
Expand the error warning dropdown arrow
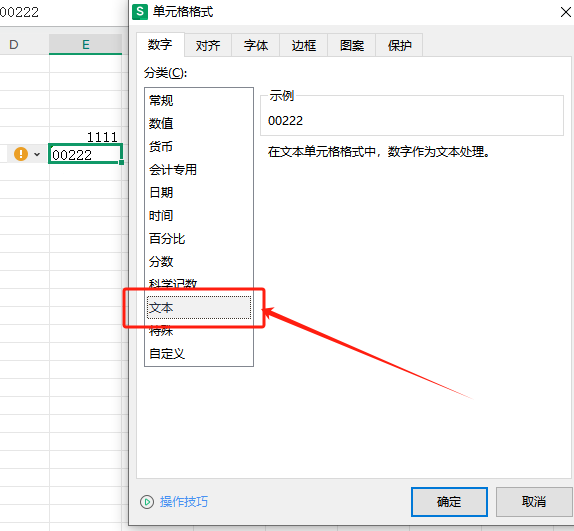(37, 154)
